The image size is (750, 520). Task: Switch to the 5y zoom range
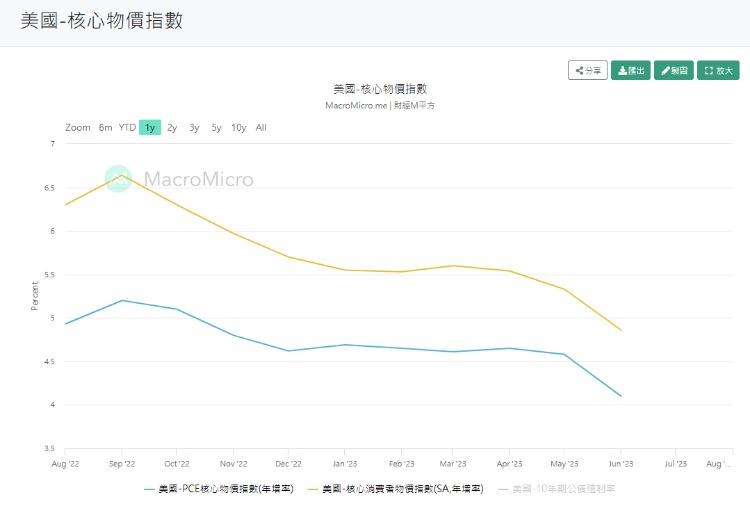(216, 127)
